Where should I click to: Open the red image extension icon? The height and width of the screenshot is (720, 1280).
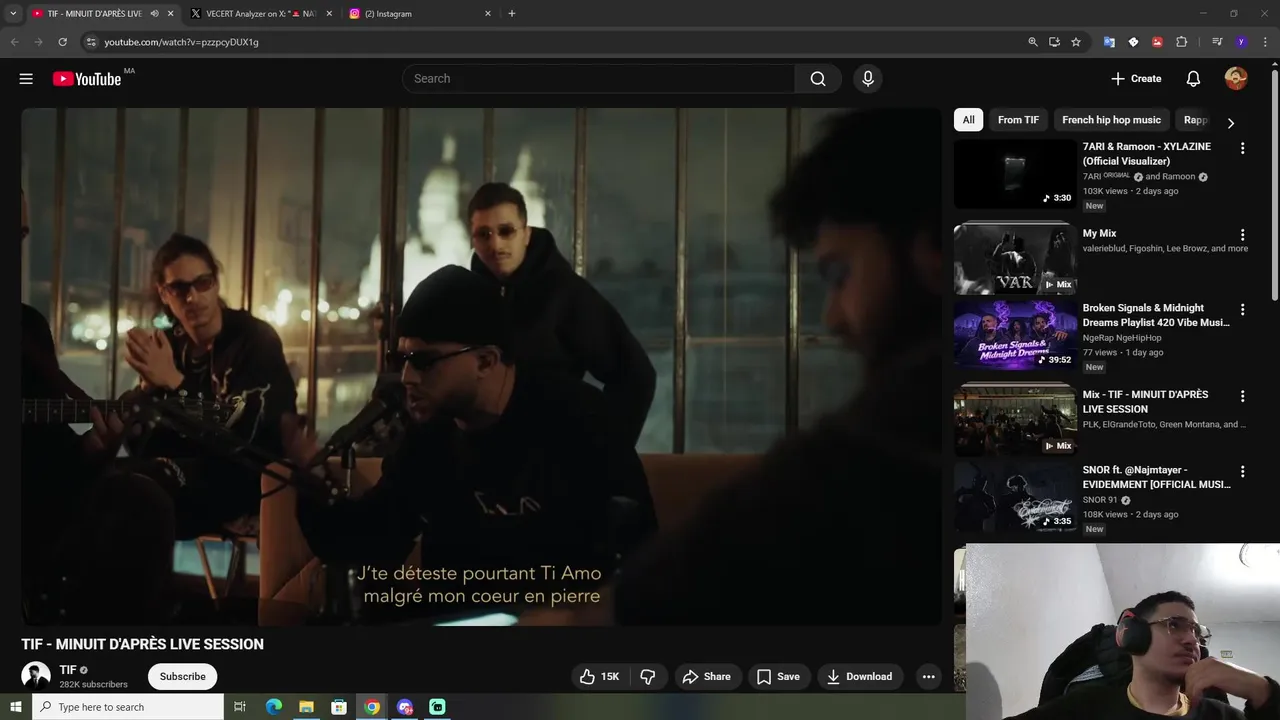pyautogui.click(x=1157, y=42)
